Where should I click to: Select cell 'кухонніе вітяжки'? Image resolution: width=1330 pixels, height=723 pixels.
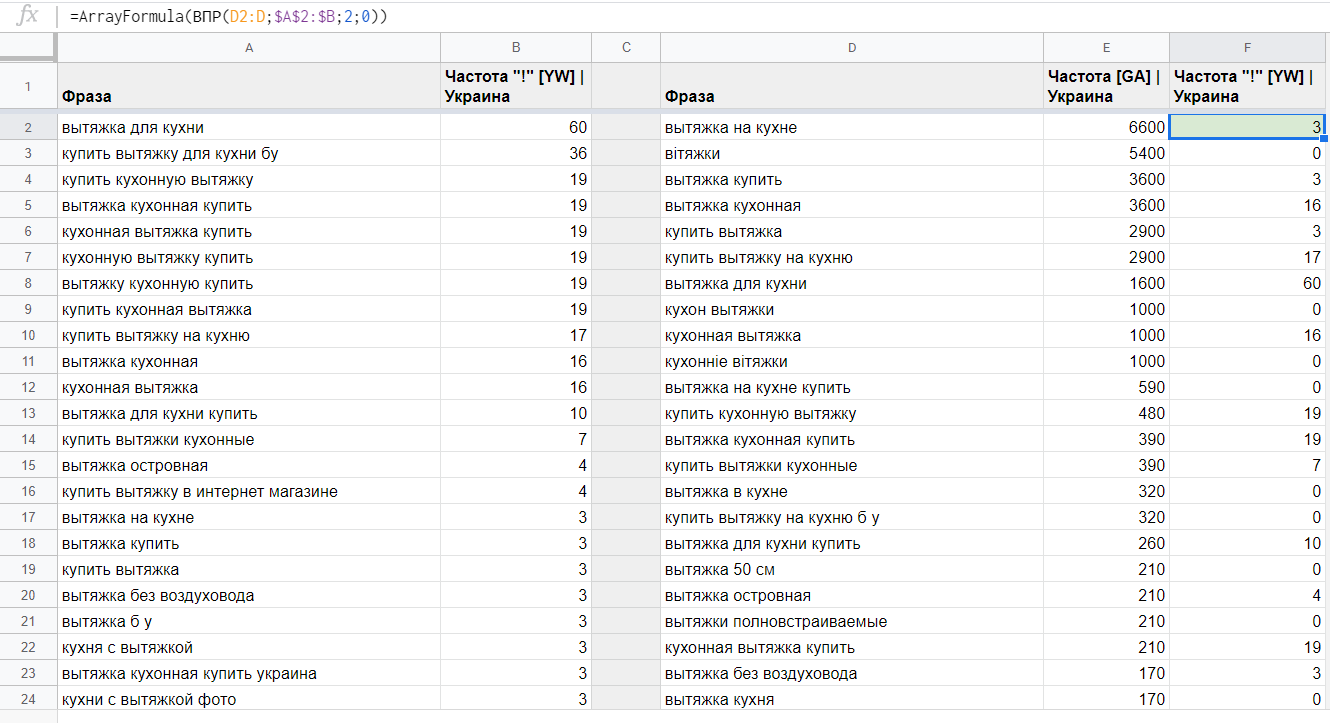[x=852, y=362]
